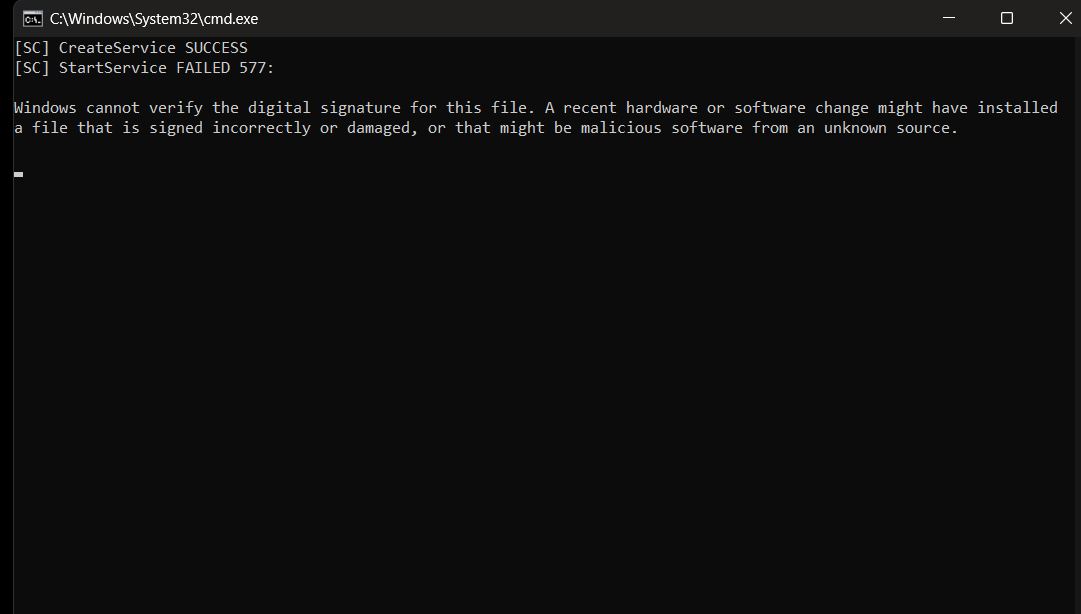Viewport: 1081px width, 614px height.
Task: Maximize the command prompt window
Action: 1006,18
